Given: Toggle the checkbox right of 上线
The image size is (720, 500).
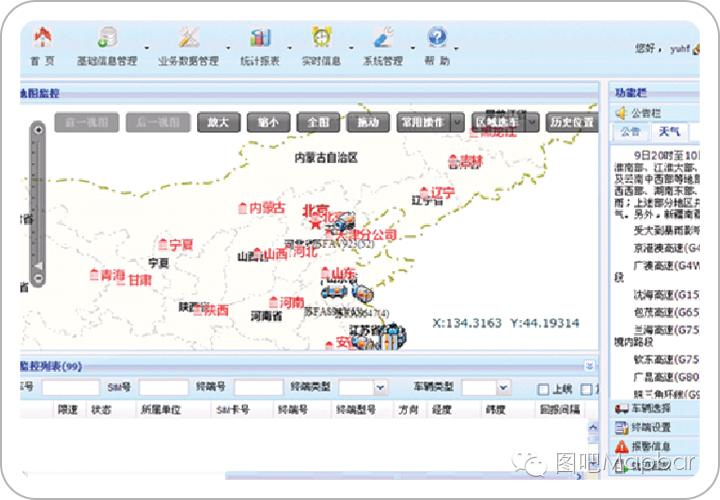Looking at the screenshot, I should coord(586,389).
